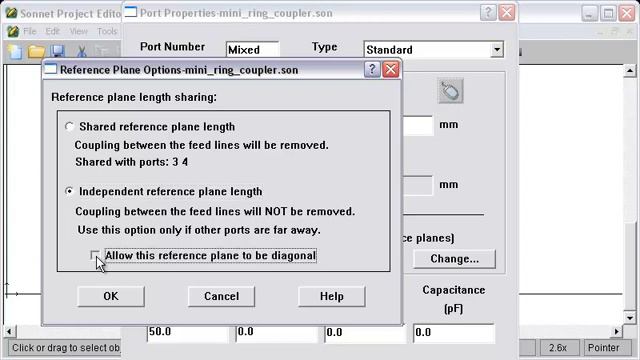Confirm Reference Plane Options with OK
Viewport: 640px width, 360px height.
pyautogui.click(x=111, y=296)
